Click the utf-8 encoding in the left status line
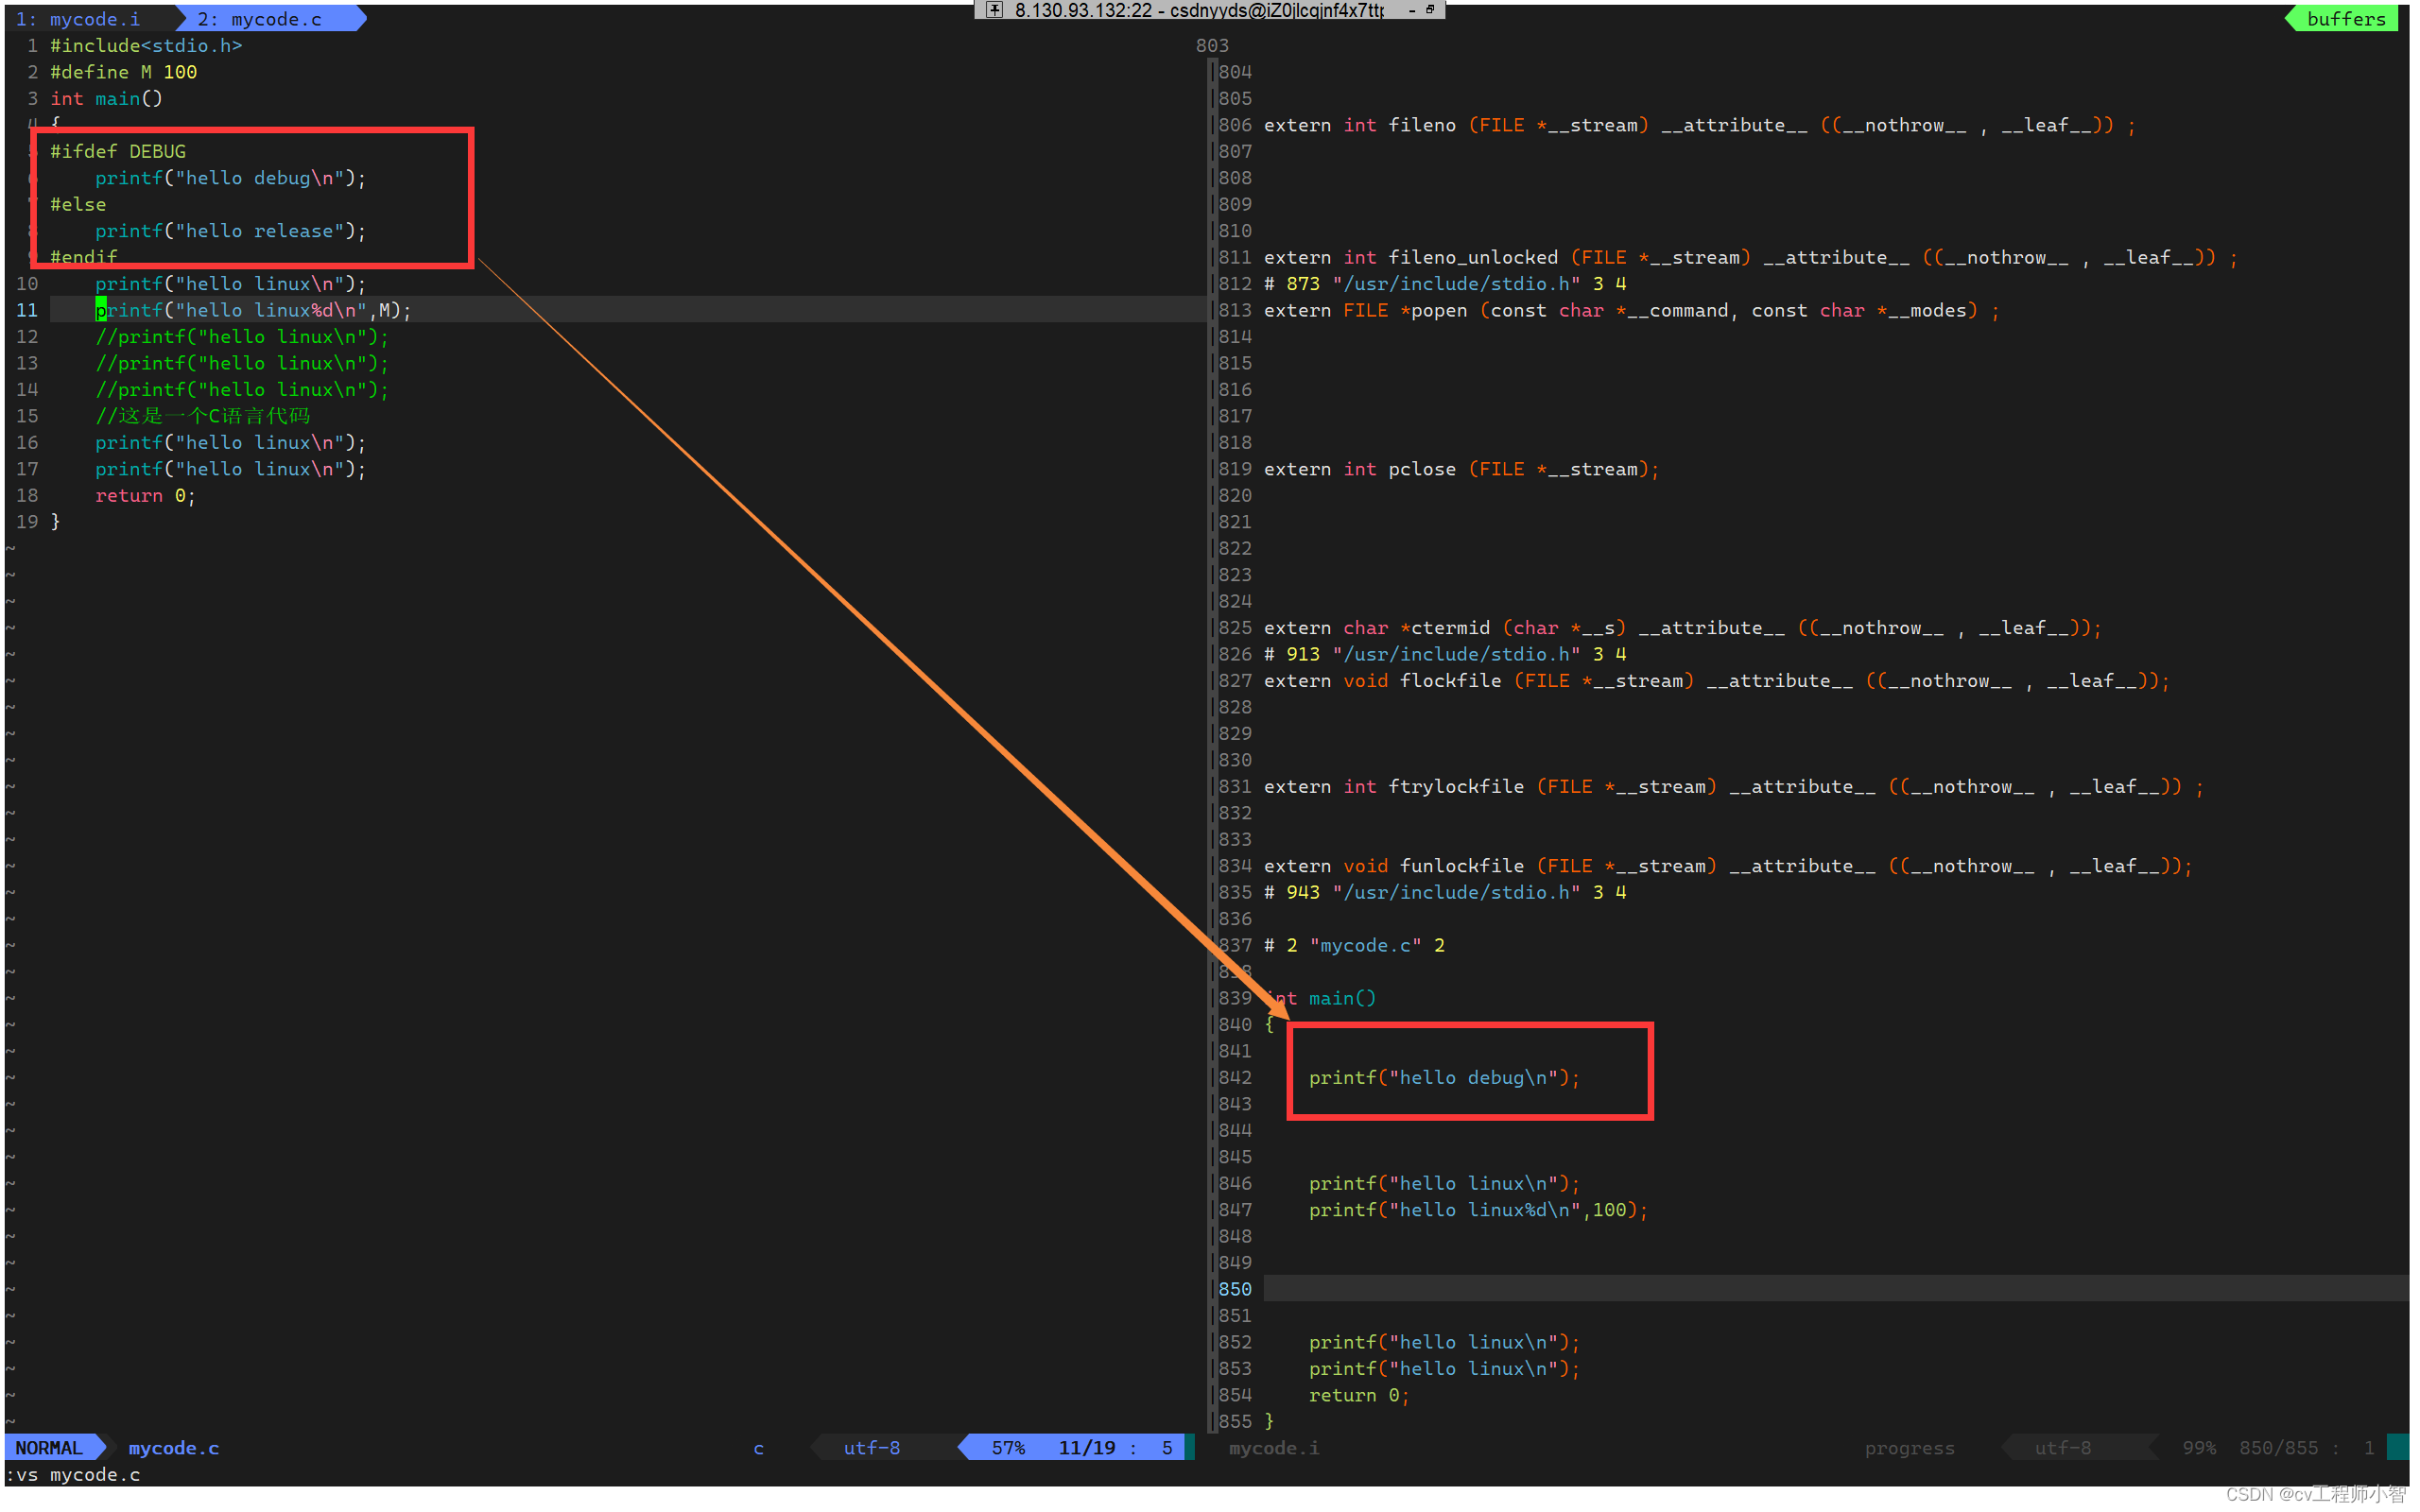This screenshot has width=2420, height=1512. pos(872,1448)
